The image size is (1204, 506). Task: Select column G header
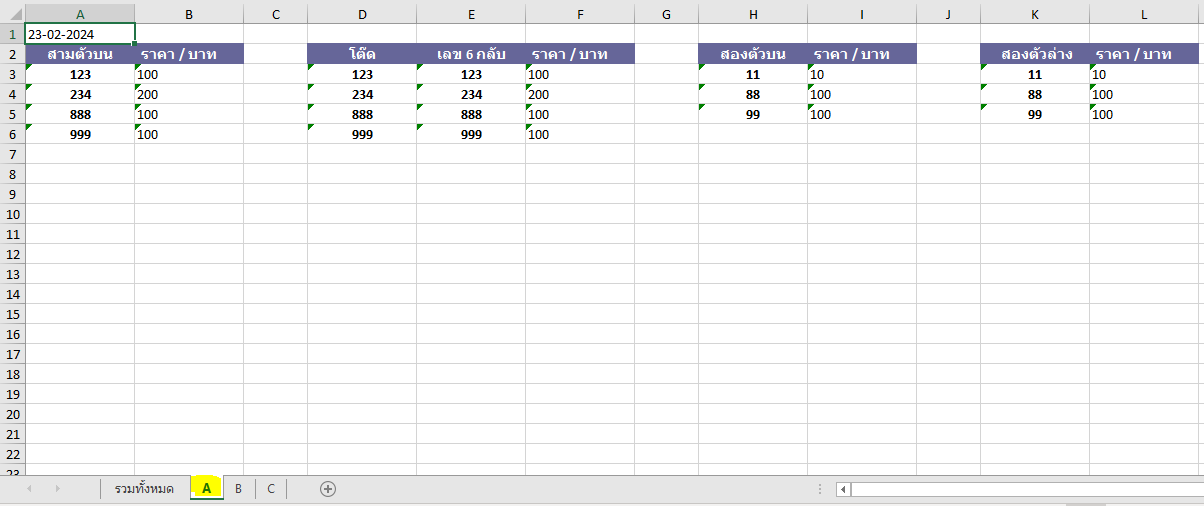(x=666, y=13)
